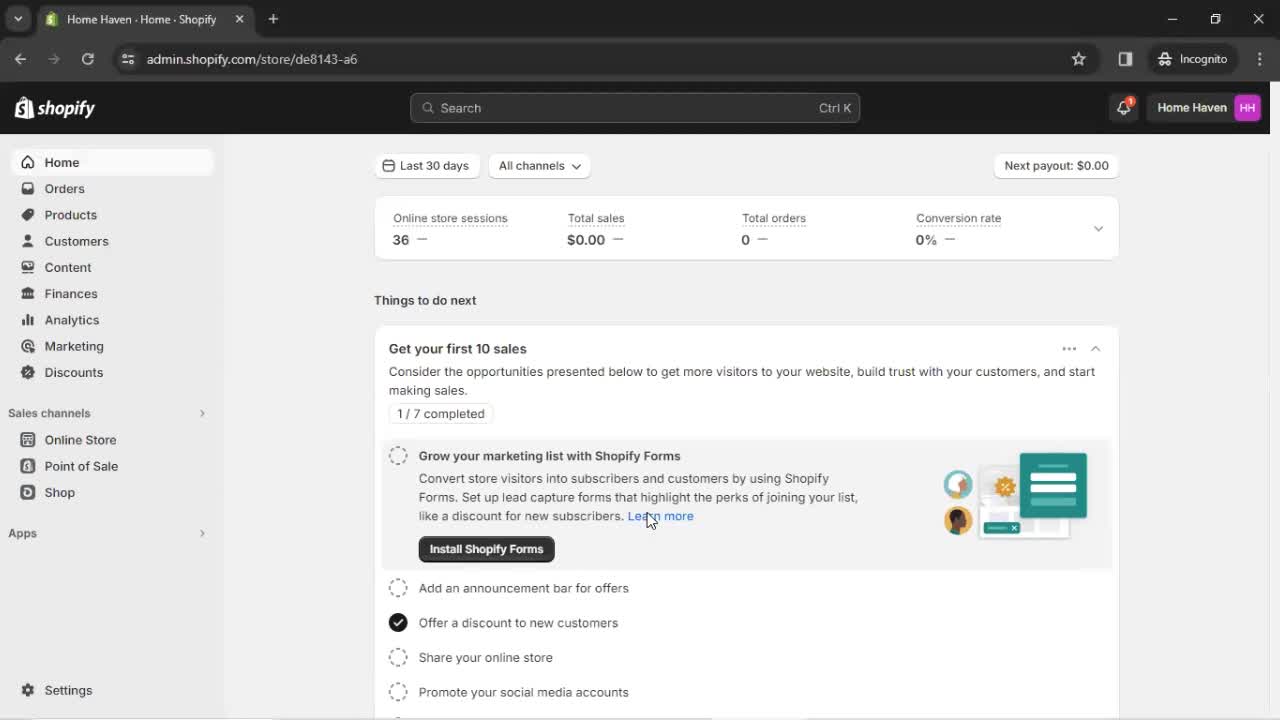
Task: Open the Last 30 days date picker
Action: pyautogui.click(x=427, y=166)
